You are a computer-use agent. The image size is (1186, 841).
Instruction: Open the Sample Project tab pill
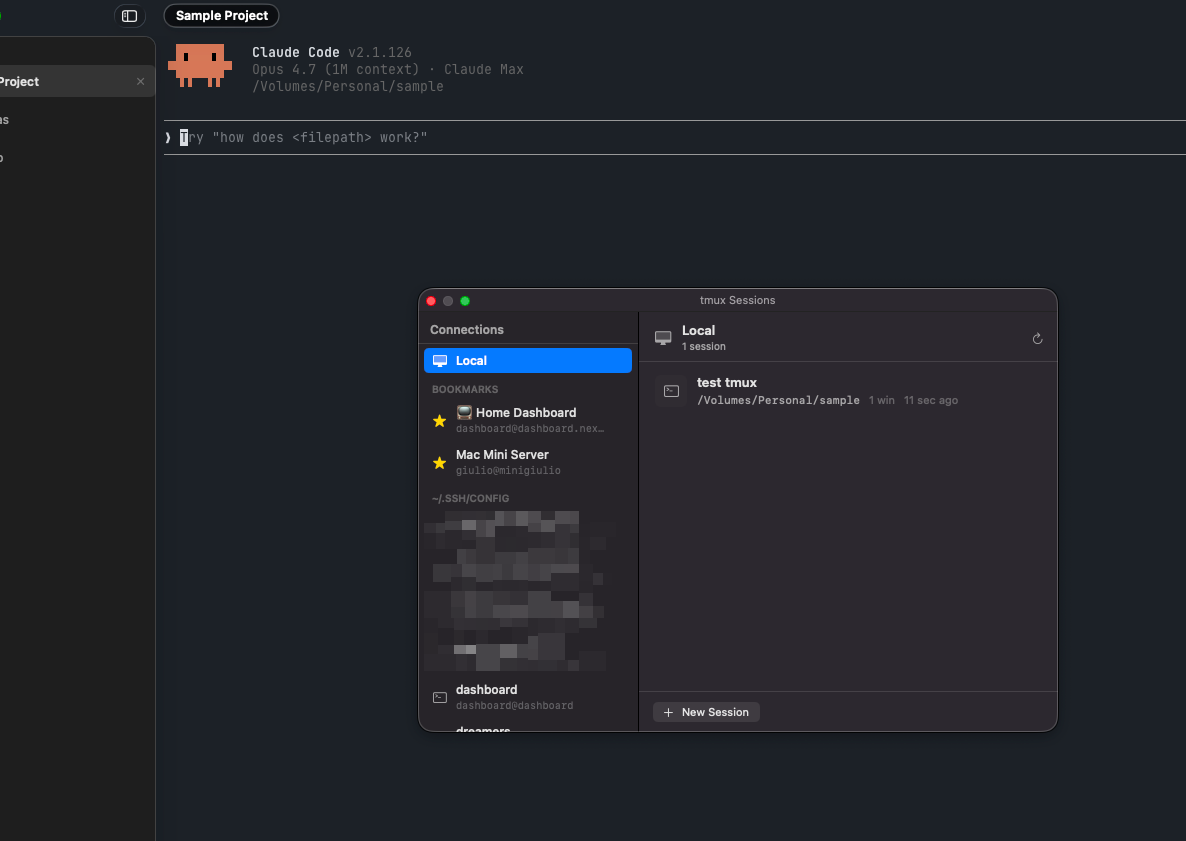(222, 16)
